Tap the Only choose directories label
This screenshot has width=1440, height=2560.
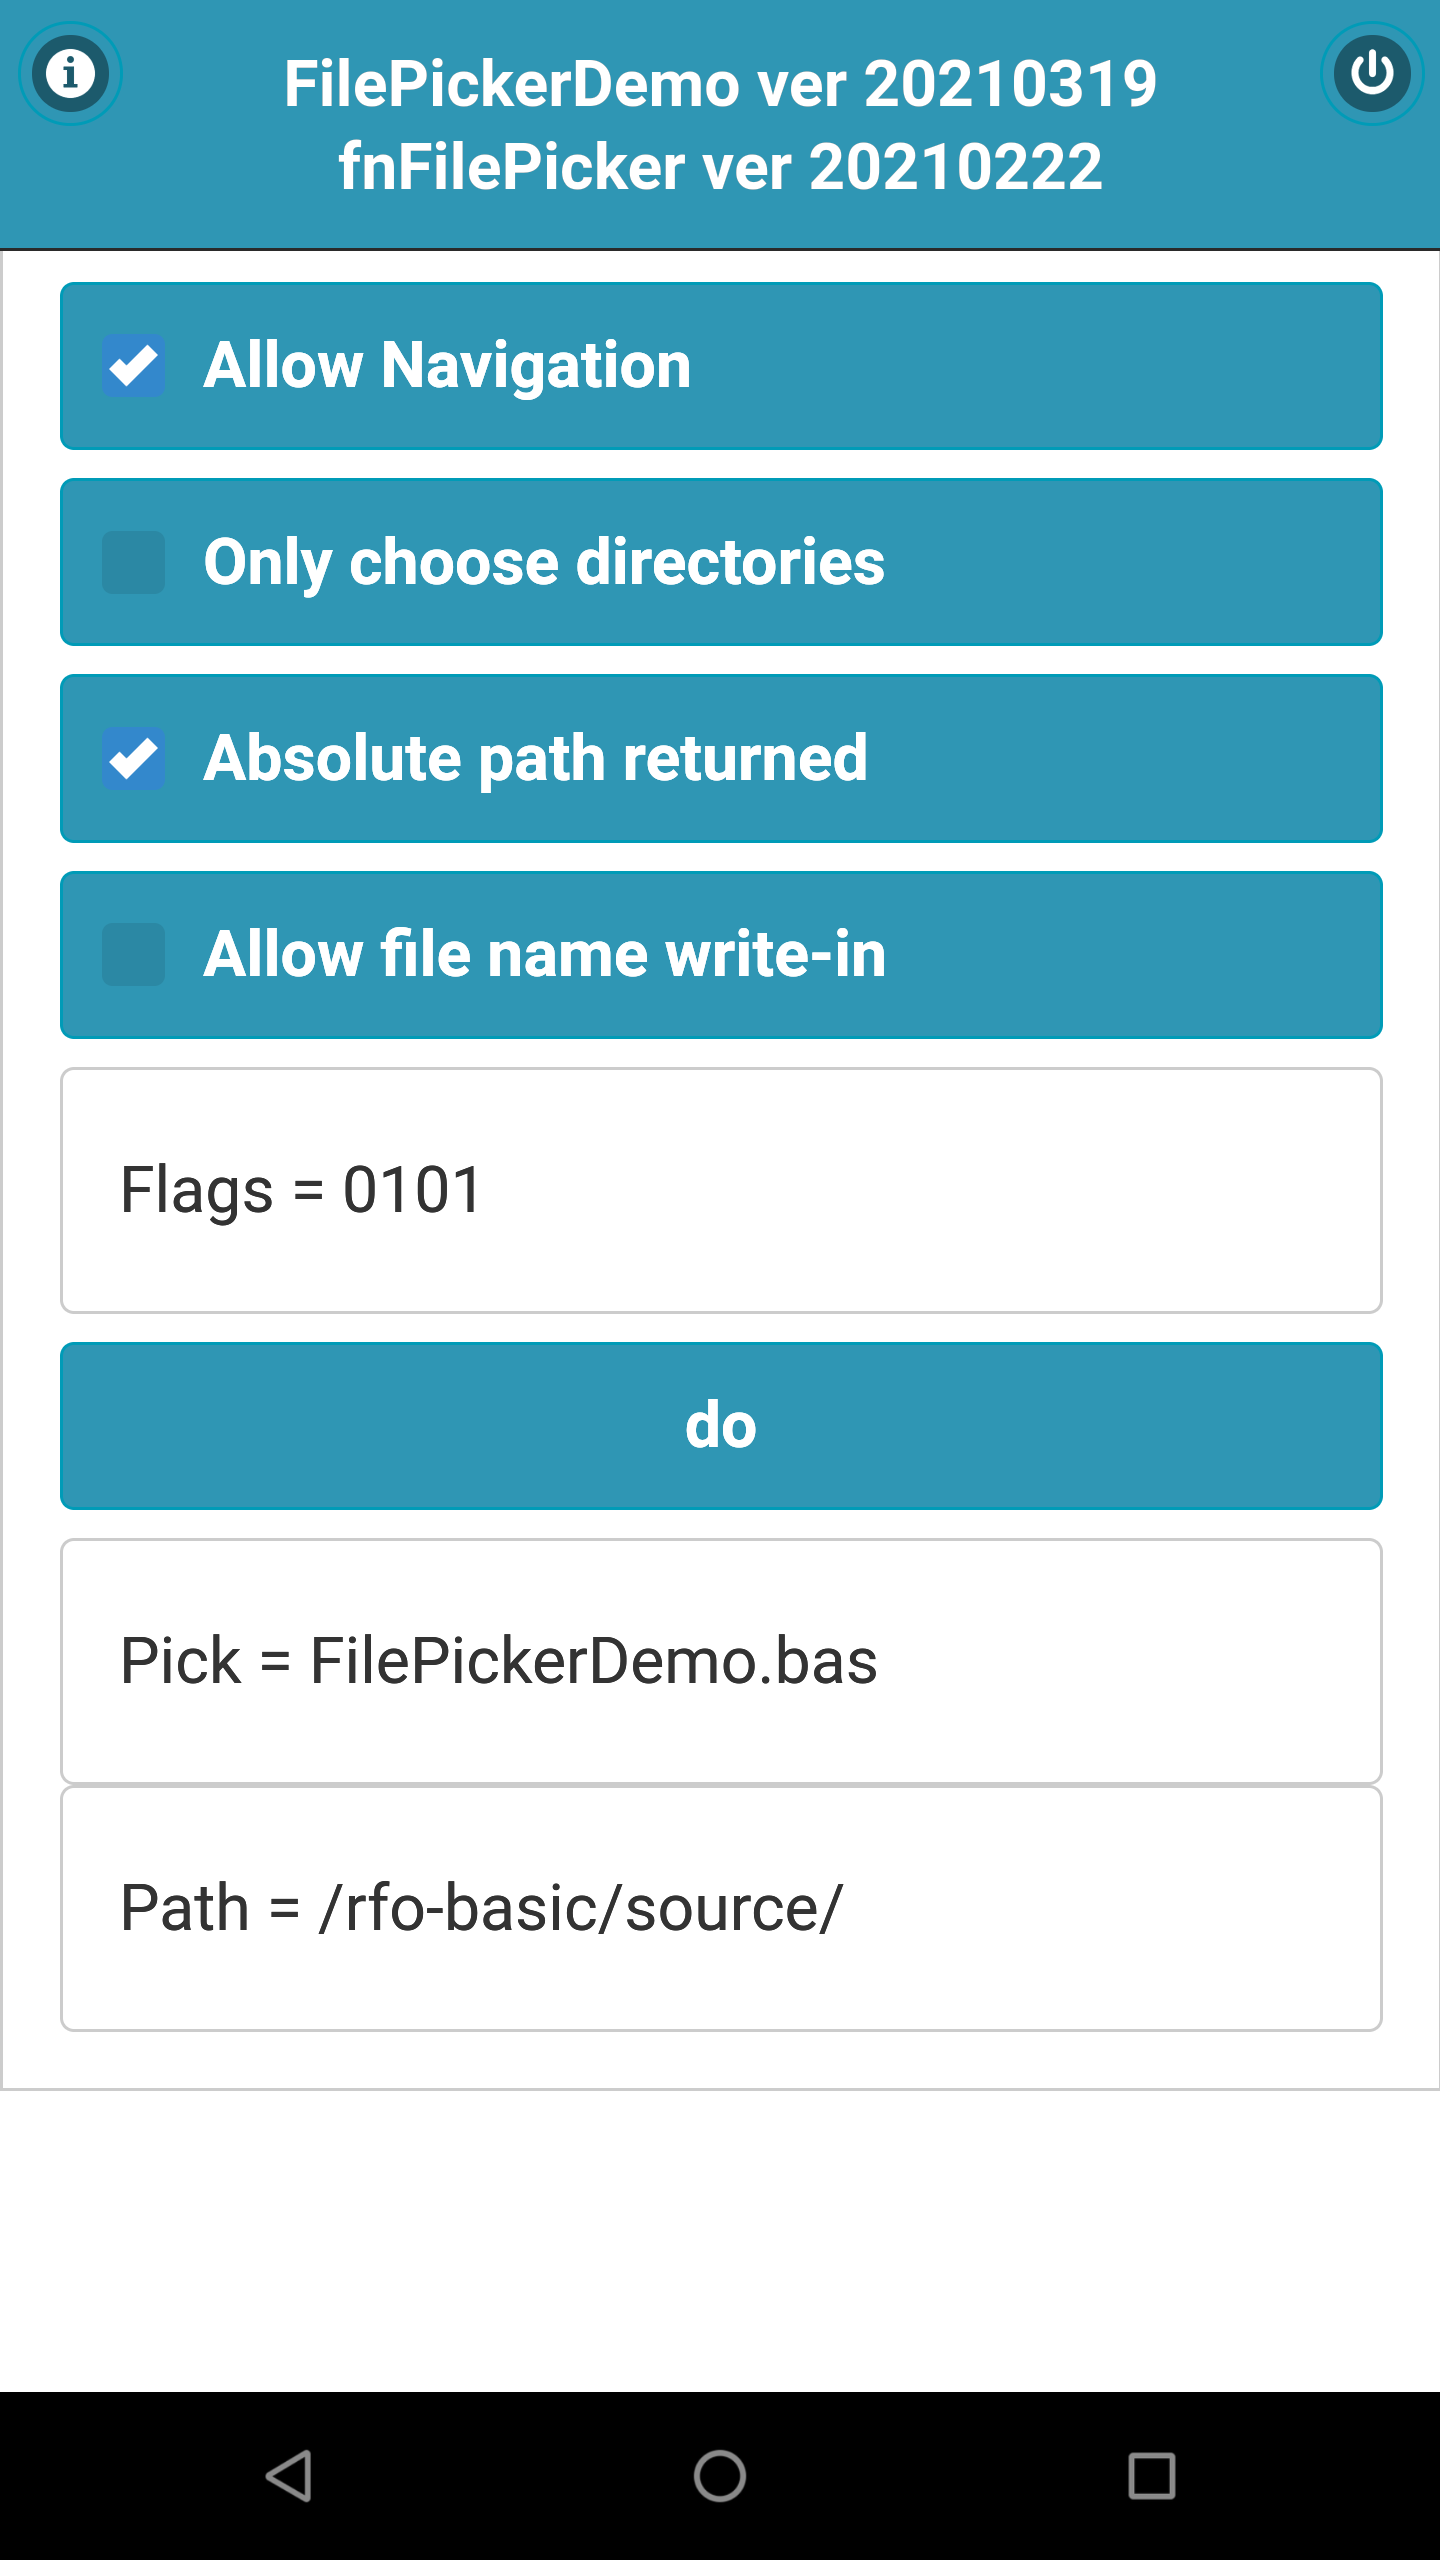544,562
